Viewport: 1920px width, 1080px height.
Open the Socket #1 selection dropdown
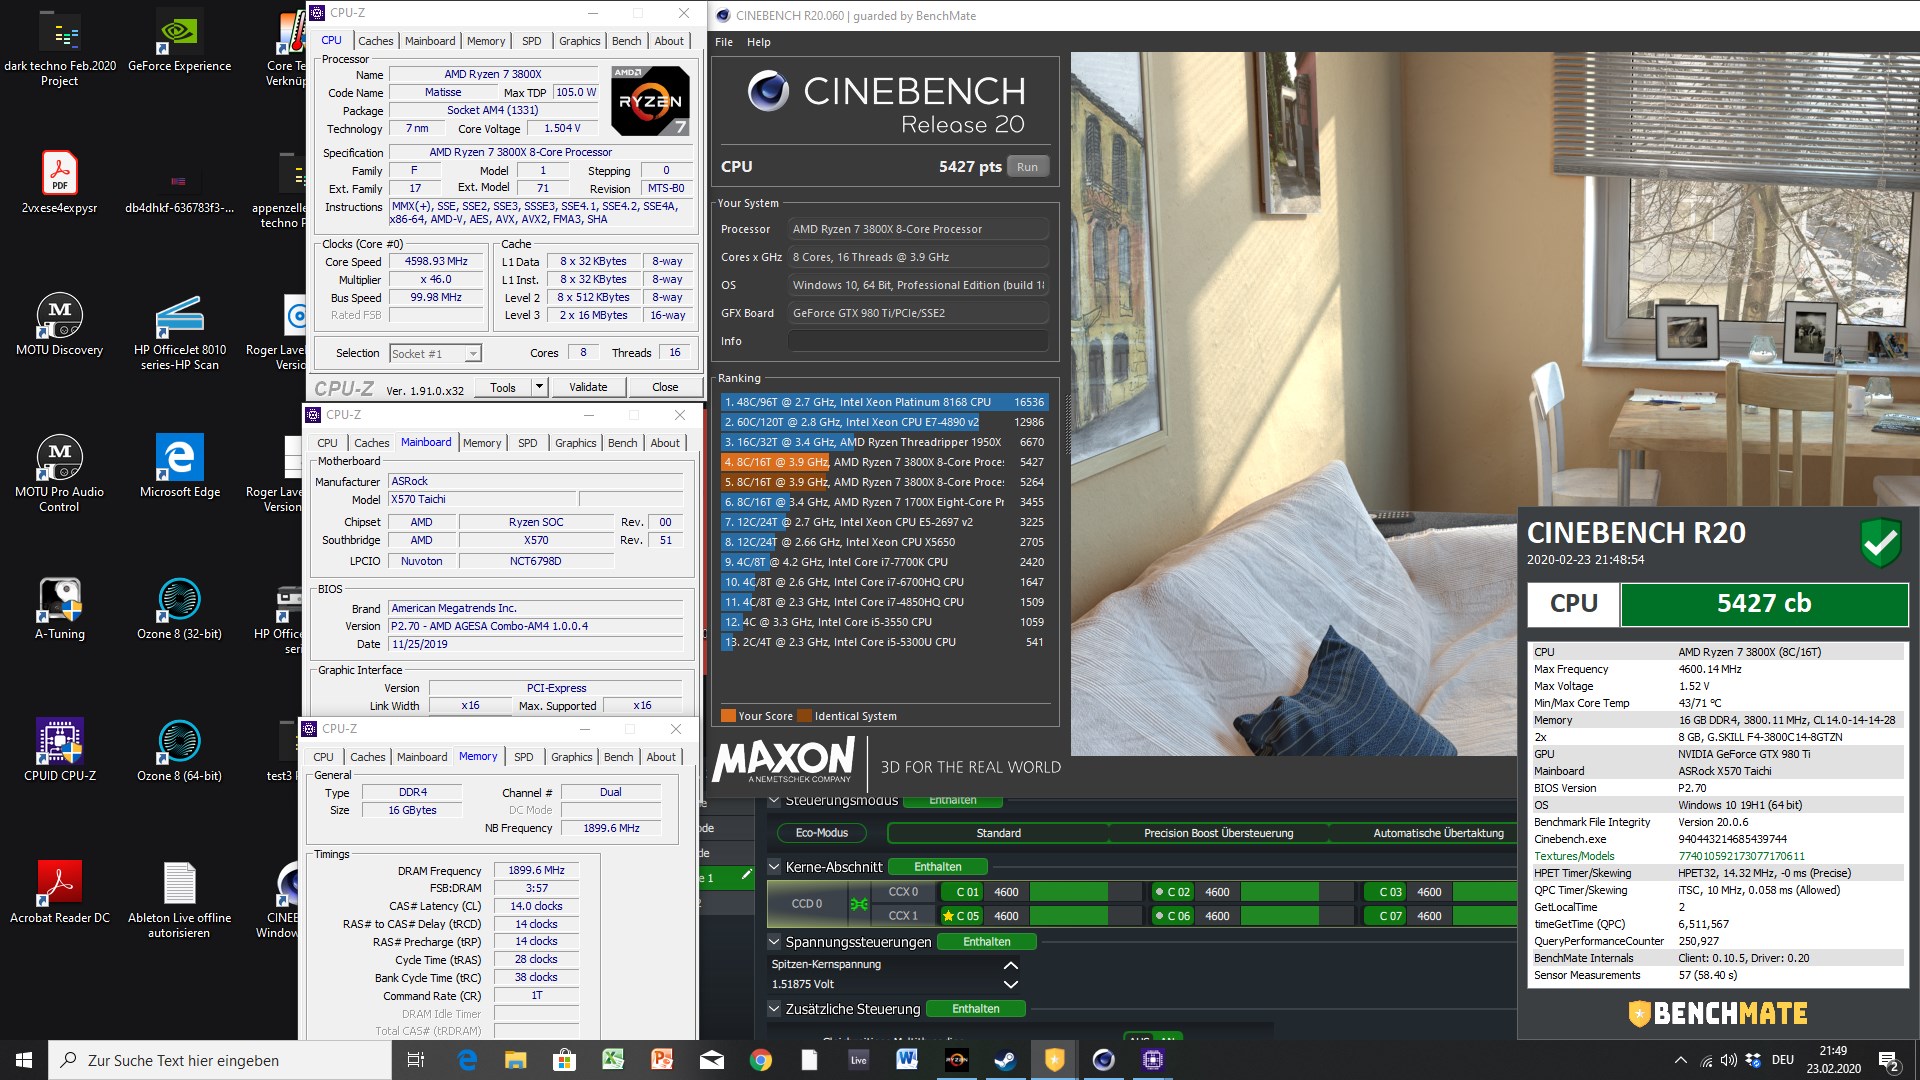tap(473, 354)
